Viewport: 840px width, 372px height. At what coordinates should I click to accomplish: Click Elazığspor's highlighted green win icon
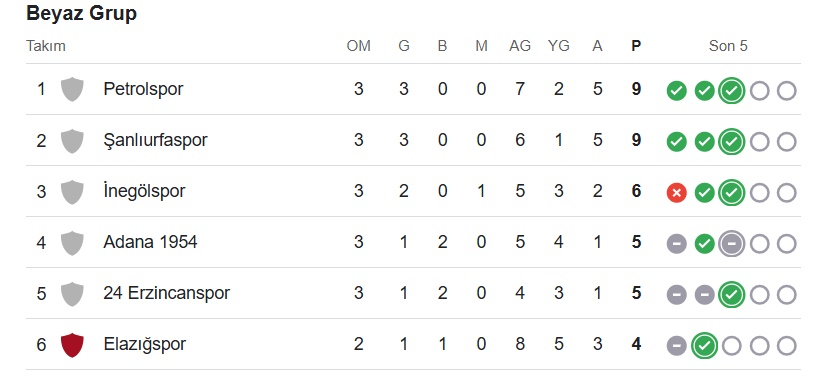coord(704,346)
